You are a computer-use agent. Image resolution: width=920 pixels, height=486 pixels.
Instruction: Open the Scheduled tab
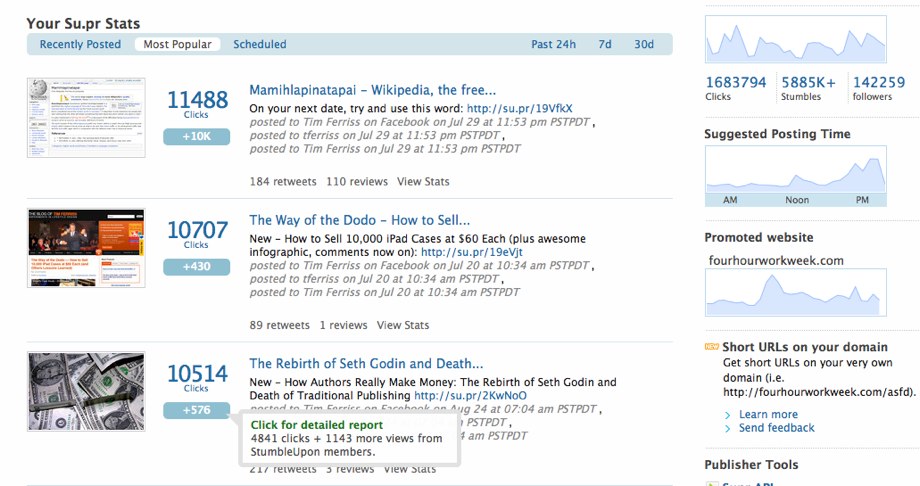click(x=260, y=44)
